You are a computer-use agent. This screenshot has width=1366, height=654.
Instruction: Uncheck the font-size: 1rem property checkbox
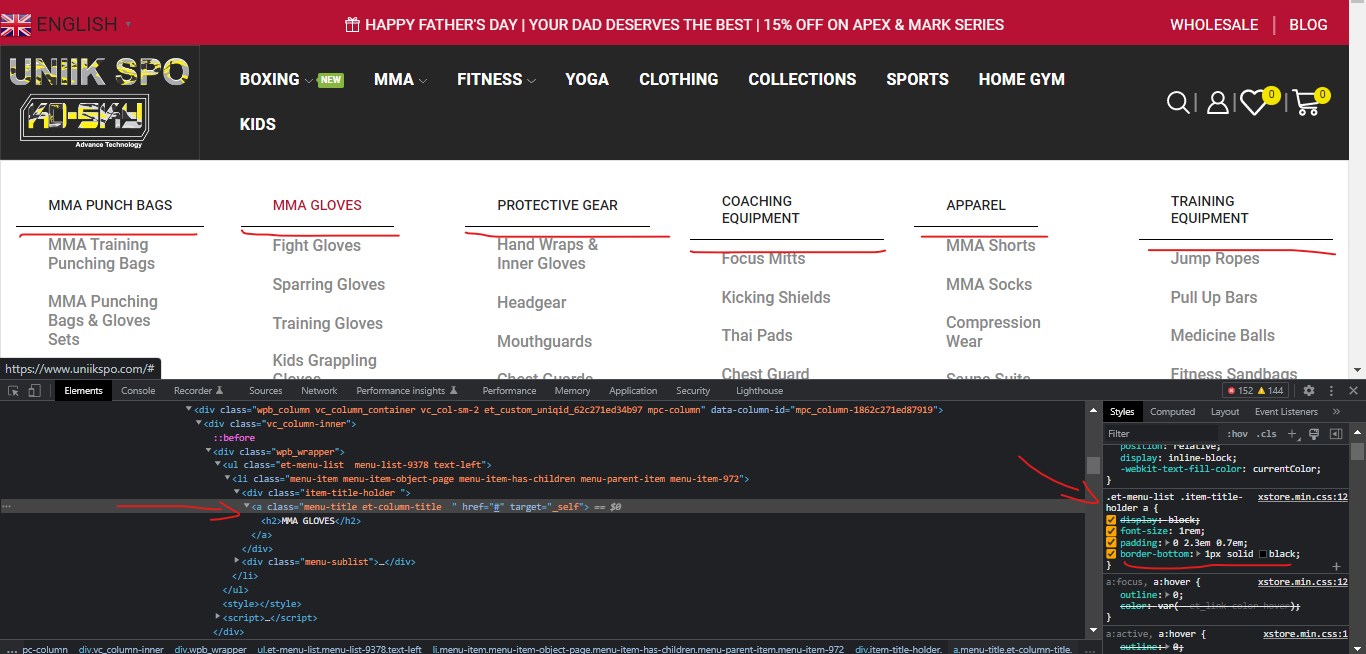pos(1112,531)
